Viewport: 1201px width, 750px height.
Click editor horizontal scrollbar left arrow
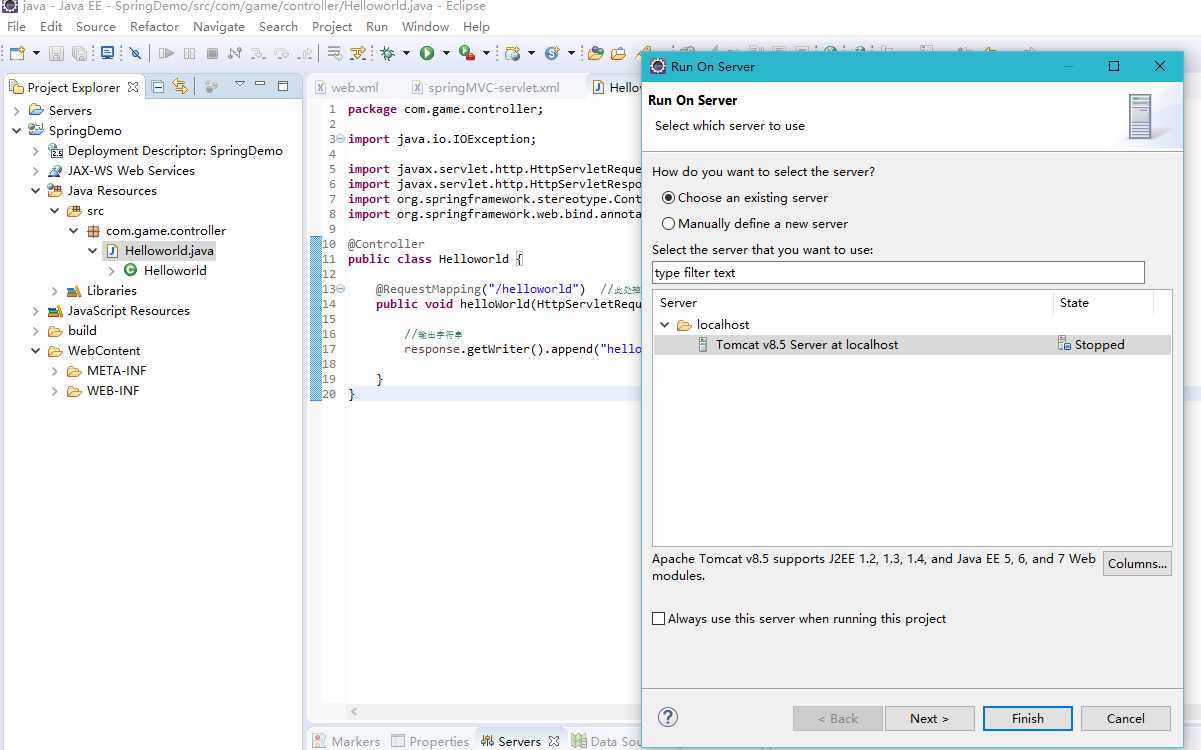pyautogui.click(x=354, y=712)
